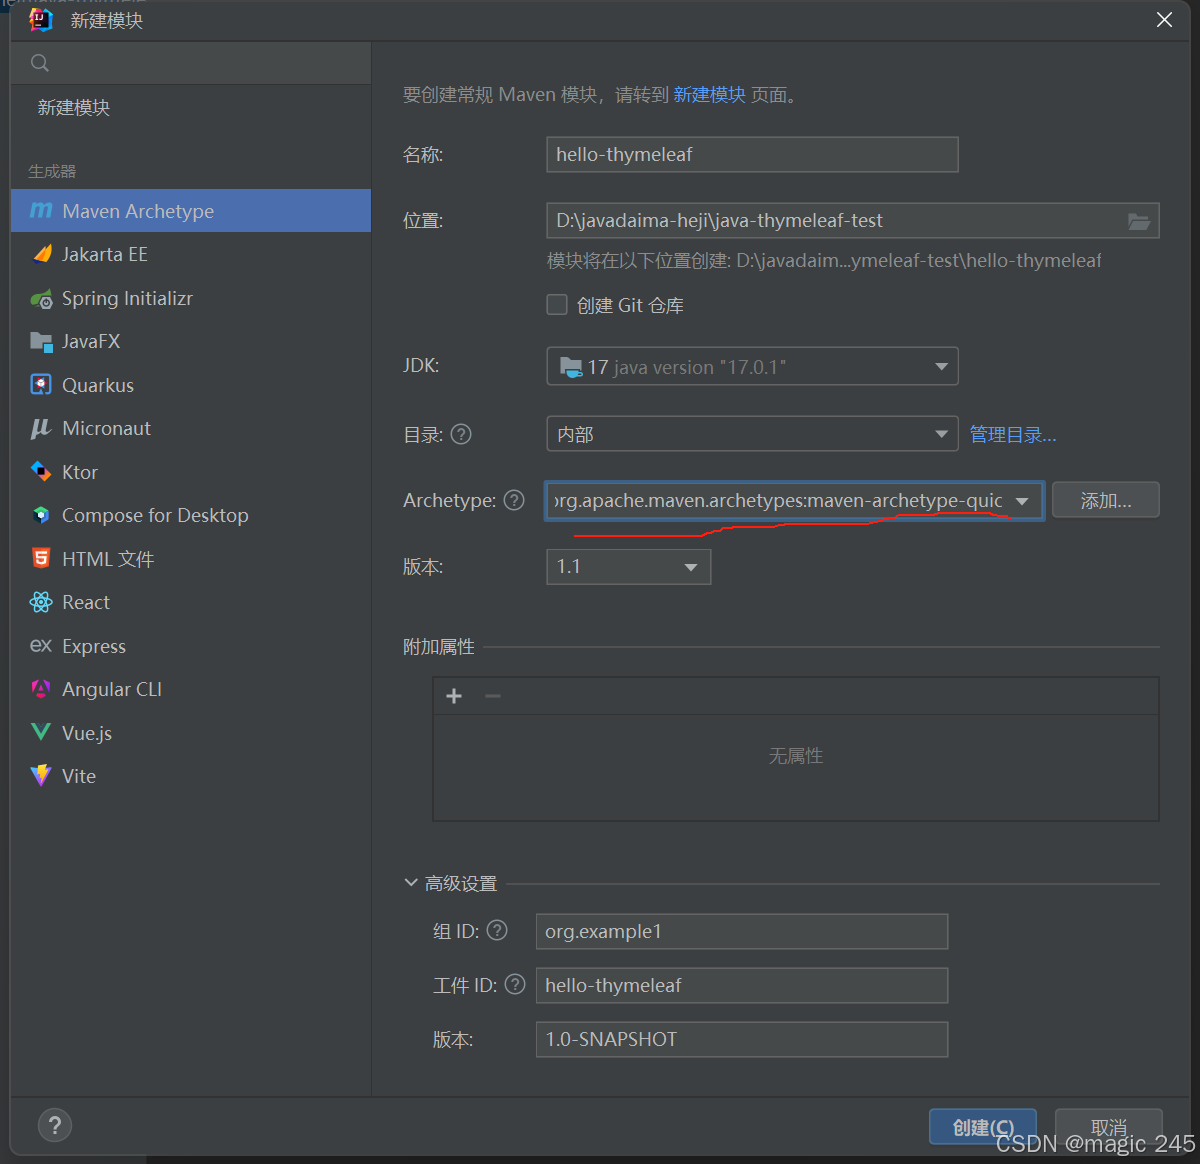Screen dimensions: 1200x1164
Task: Click the IntelliJ logo in title bar
Action: coord(41,20)
